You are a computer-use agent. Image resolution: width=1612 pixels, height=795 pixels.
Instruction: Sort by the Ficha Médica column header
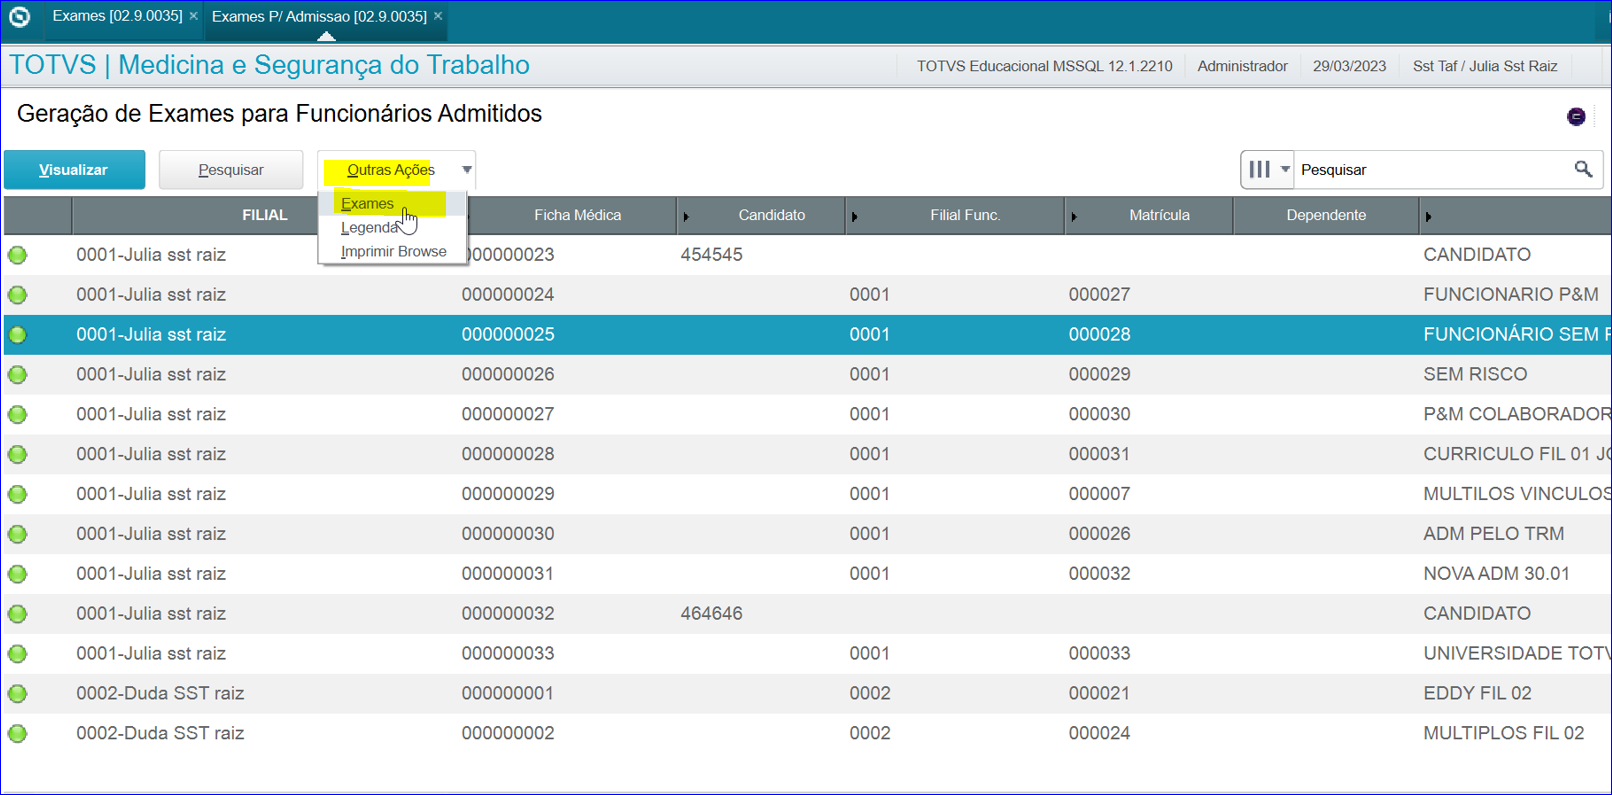tap(577, 215)
